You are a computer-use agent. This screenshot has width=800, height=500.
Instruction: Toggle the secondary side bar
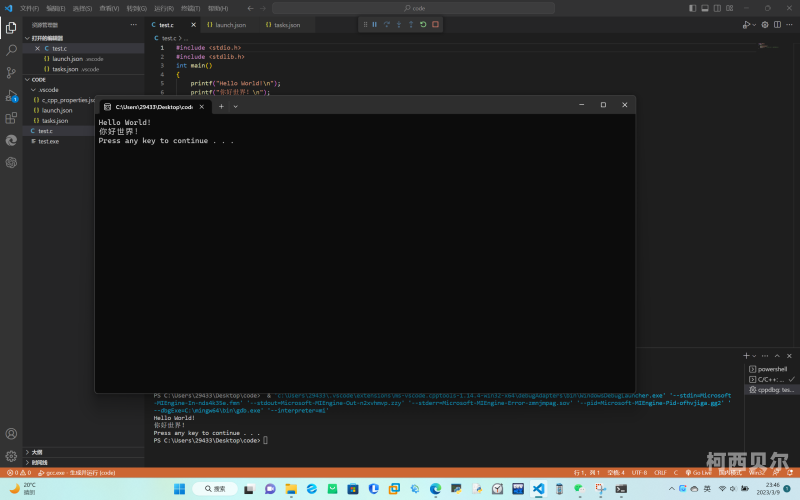717,8
